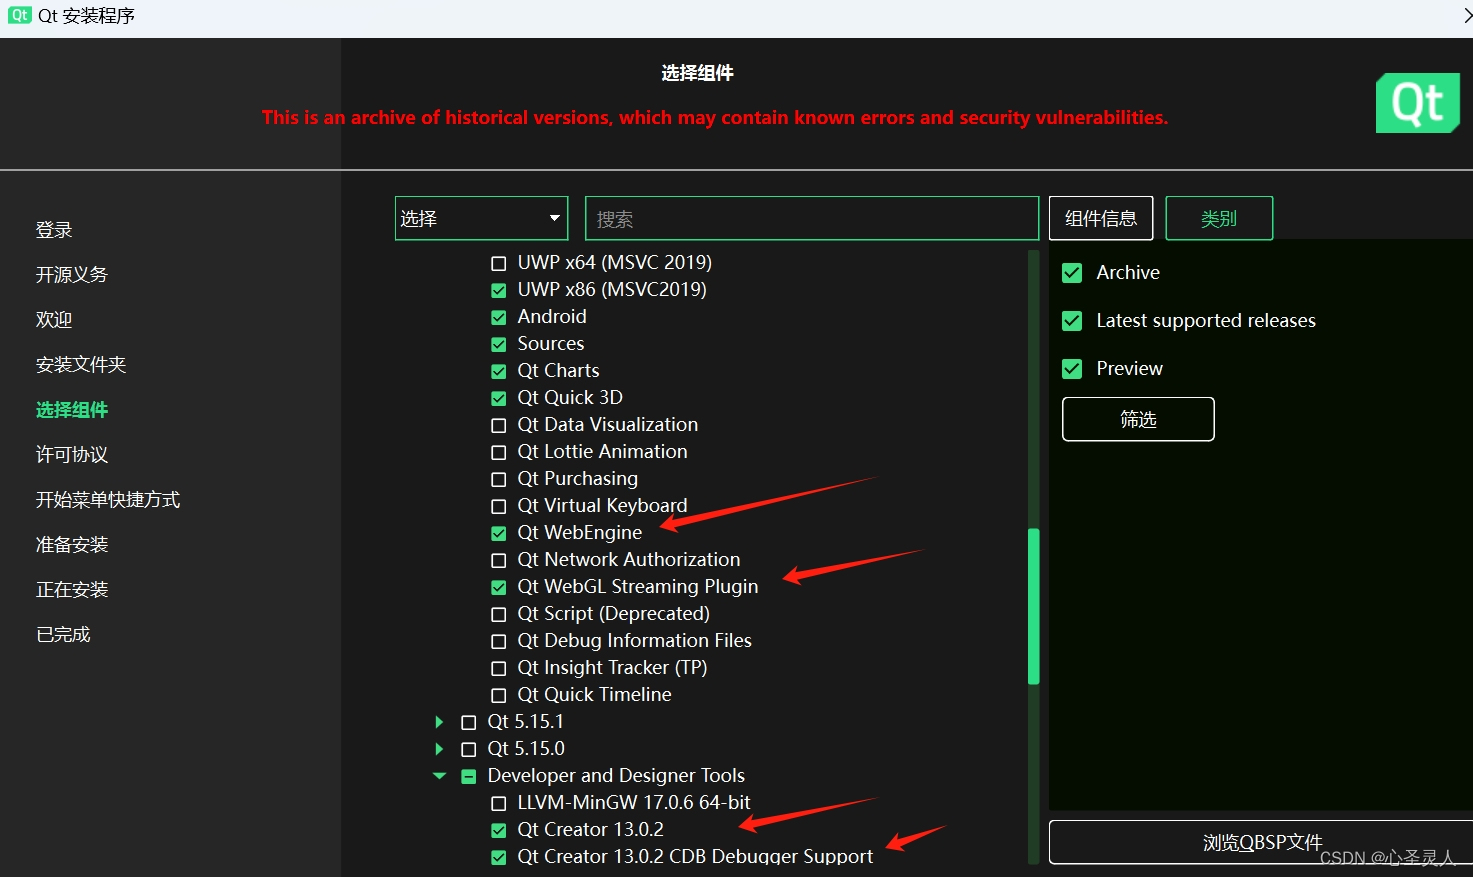
Task: Uncheck the Qt Charts checkbox
Action: (x=499, y=372)
